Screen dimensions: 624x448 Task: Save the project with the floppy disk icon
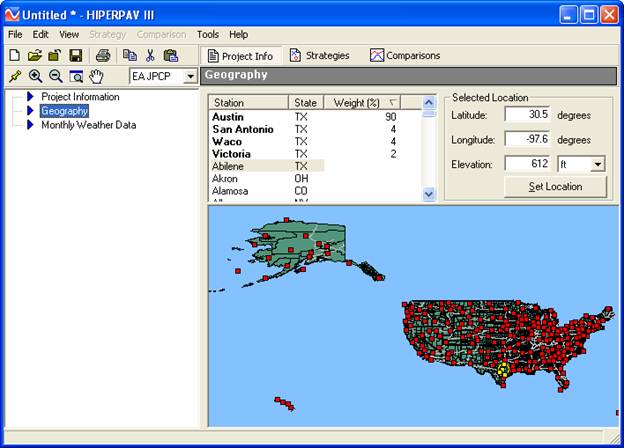76,55
